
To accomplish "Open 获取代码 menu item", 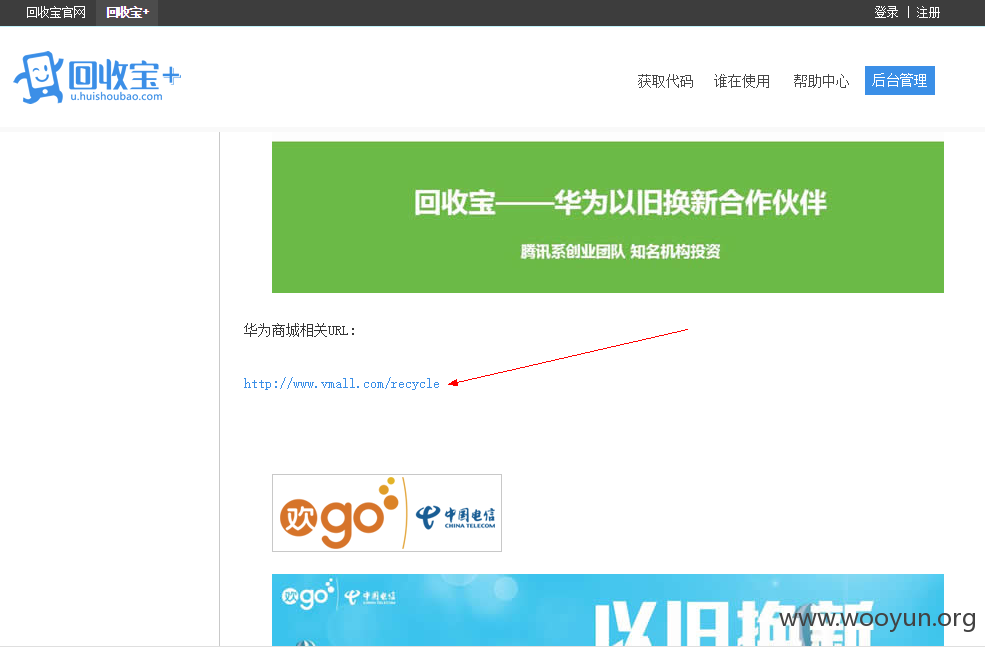I will (x=665, y=81).
